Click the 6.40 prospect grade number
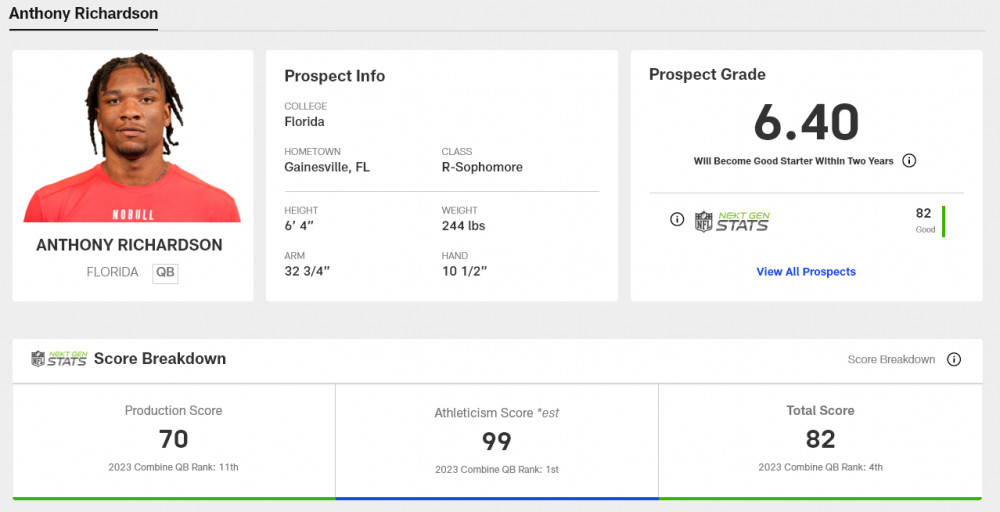 (806, 123)
